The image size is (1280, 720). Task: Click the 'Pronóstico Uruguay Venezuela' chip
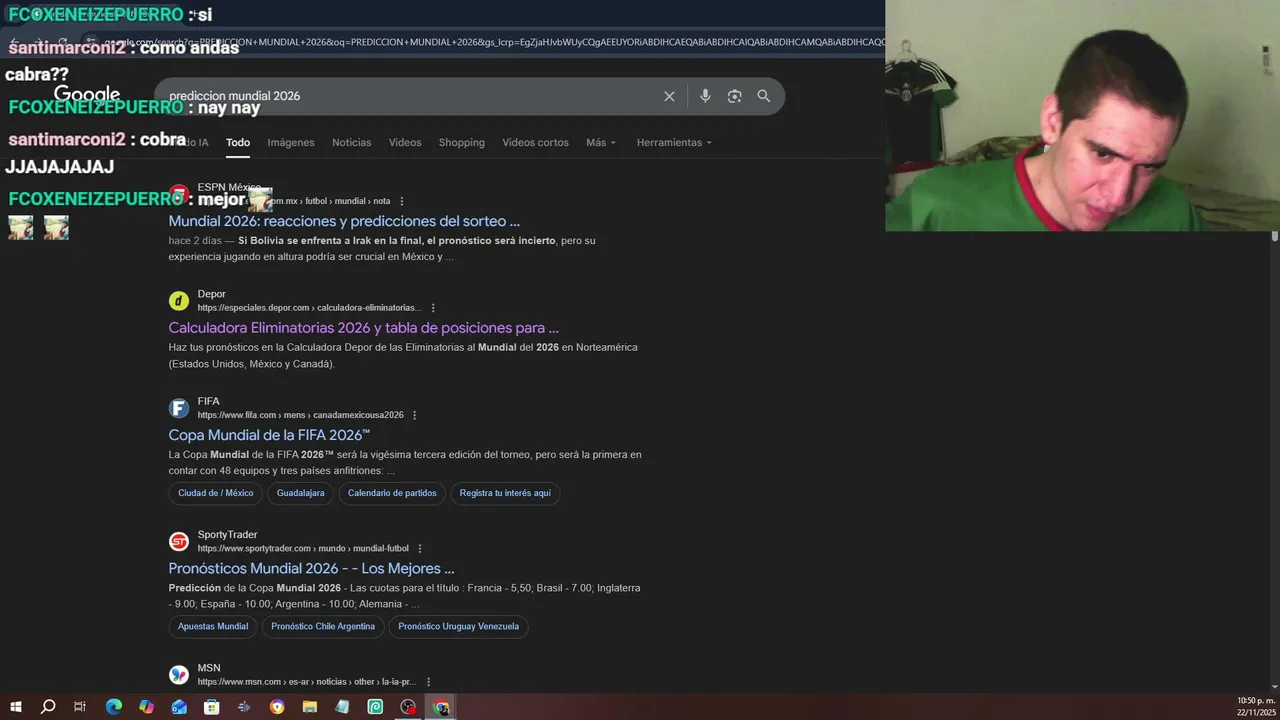459,627
